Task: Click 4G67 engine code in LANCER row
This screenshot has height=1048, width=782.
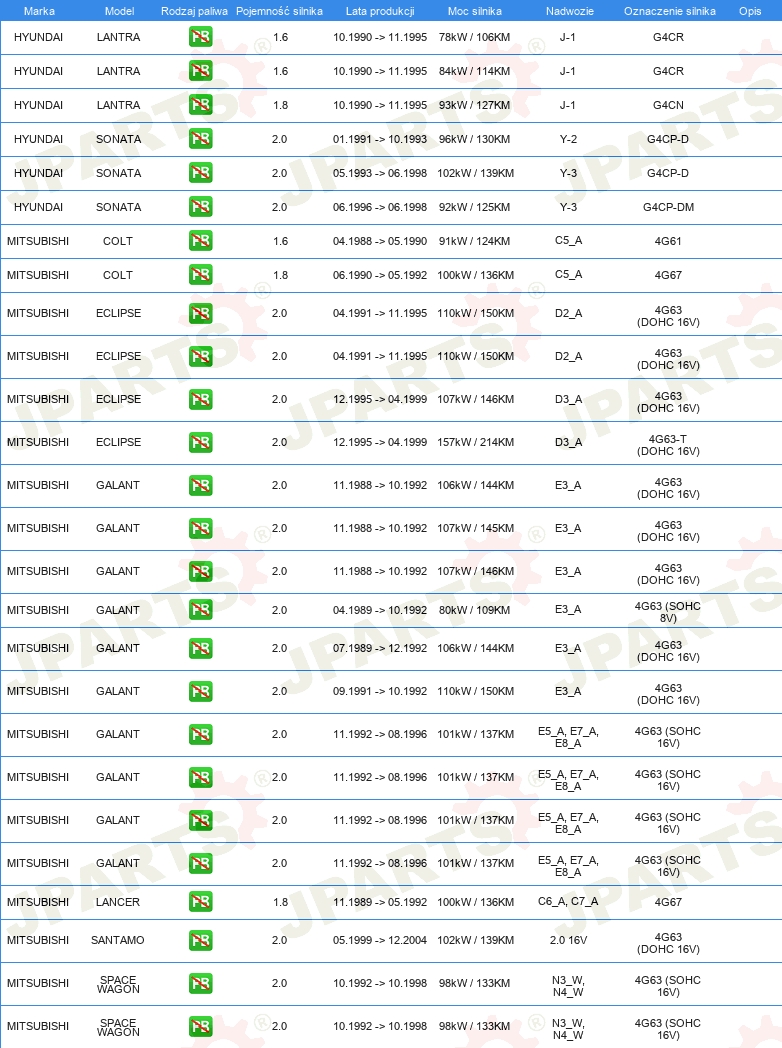Action: coord(668,902)
